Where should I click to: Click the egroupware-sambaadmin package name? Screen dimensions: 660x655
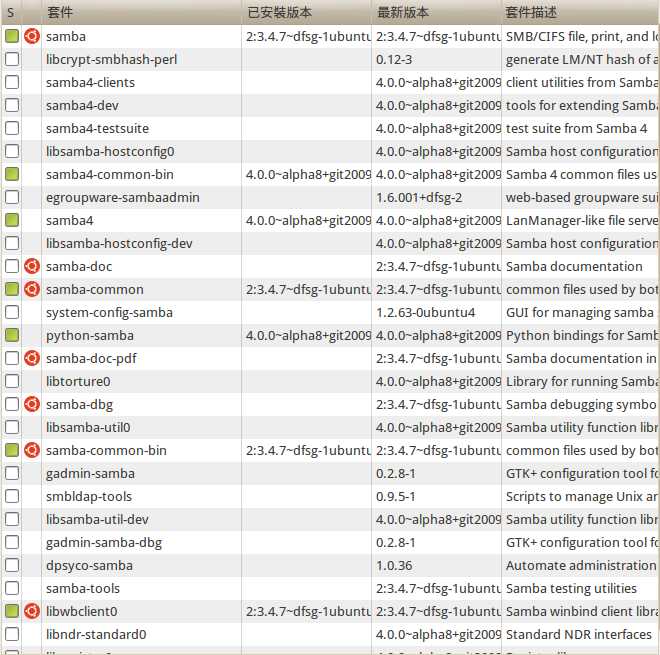pos(122,197)
